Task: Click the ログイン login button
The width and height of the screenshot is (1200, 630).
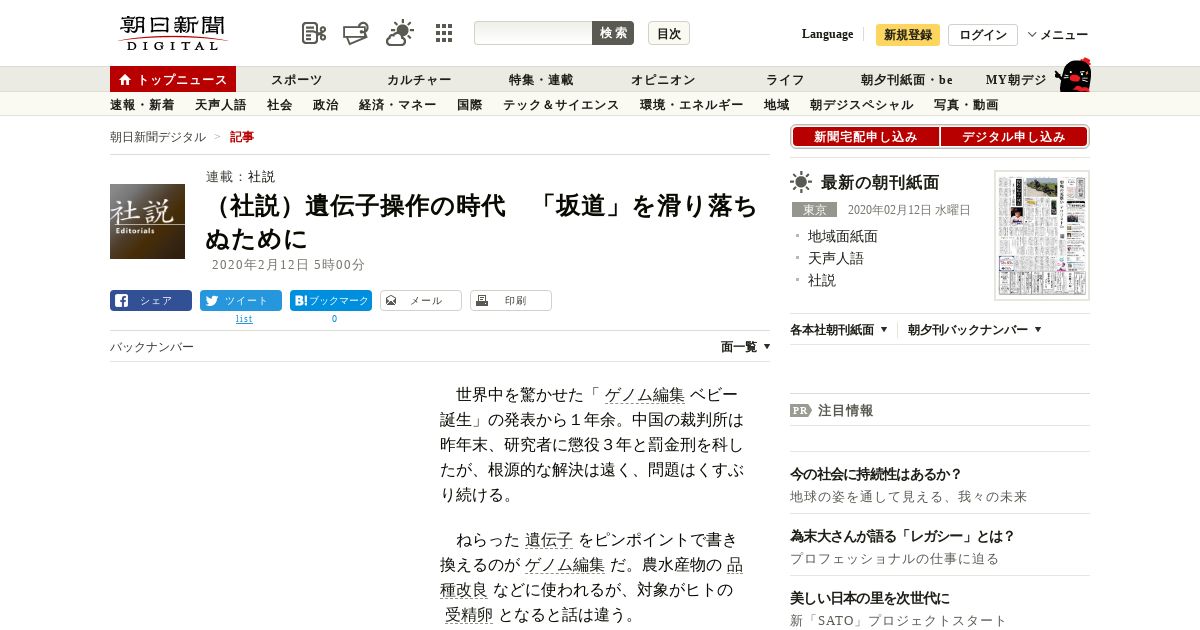Action: click(983, 35)
